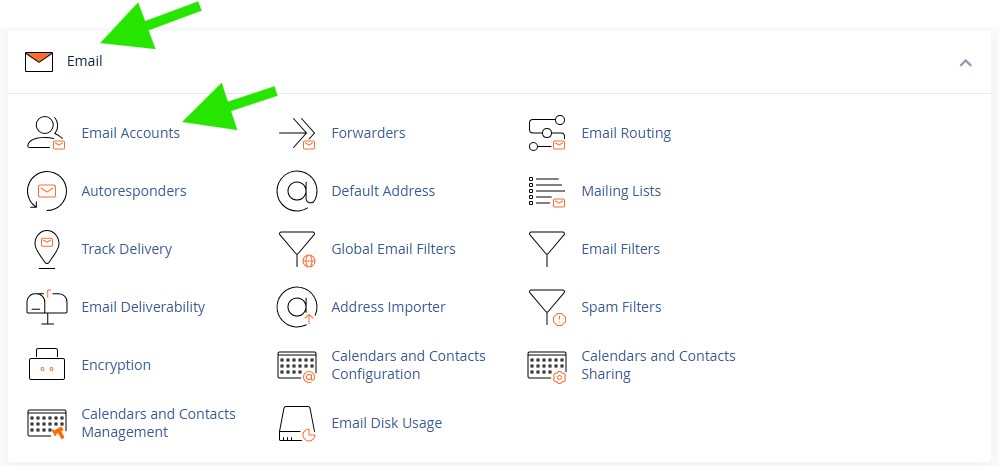Viewport: 999px width, 466px height.
Task: Click the Email Routing icon
Action: point(547,133)
